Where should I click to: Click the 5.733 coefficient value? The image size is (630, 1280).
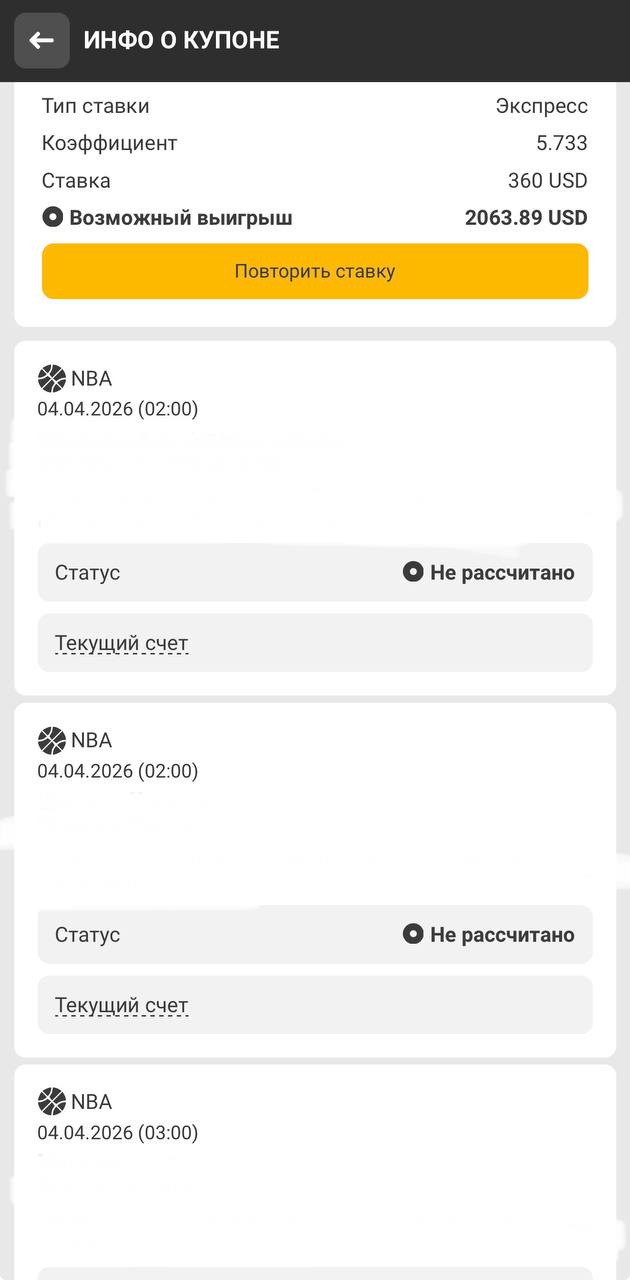pyautogui.click(x=561, y=143)
